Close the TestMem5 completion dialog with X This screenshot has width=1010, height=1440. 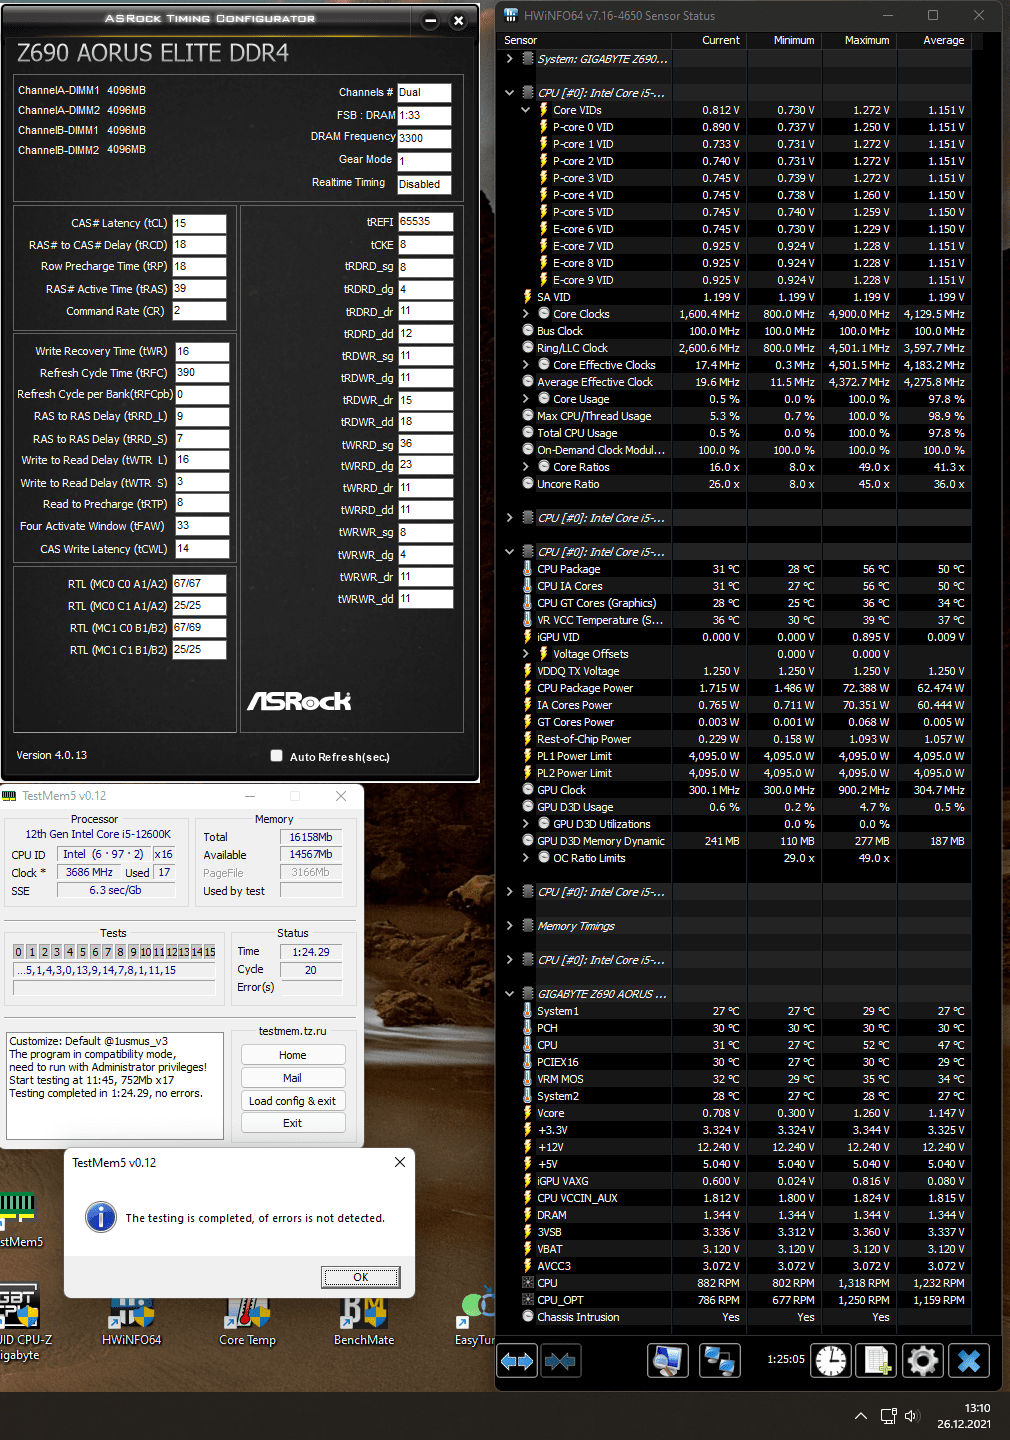(x=400, y=1162)
